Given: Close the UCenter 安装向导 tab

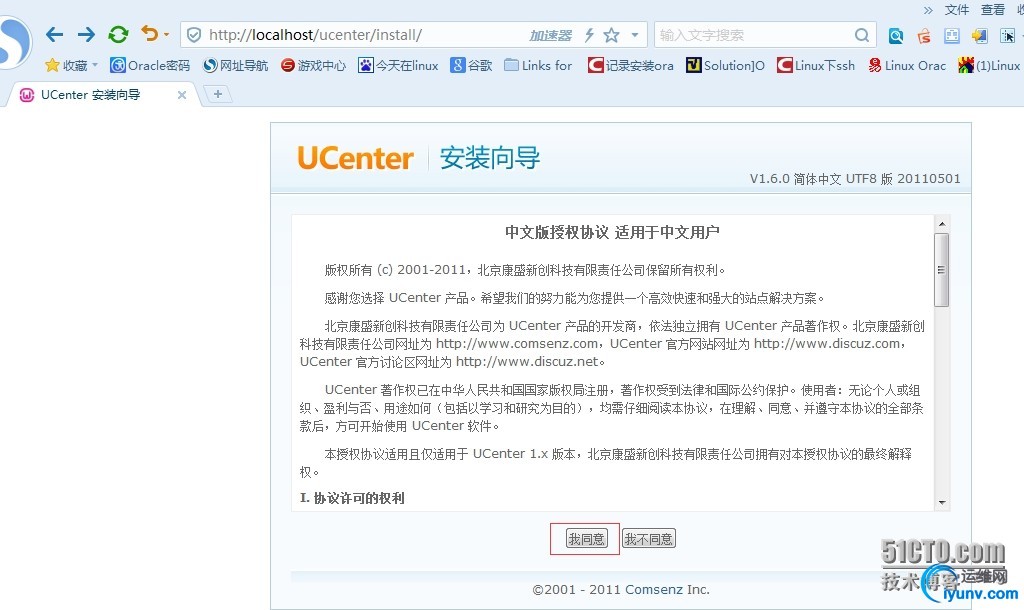Looking at the screenshot, I should (182, 95).
